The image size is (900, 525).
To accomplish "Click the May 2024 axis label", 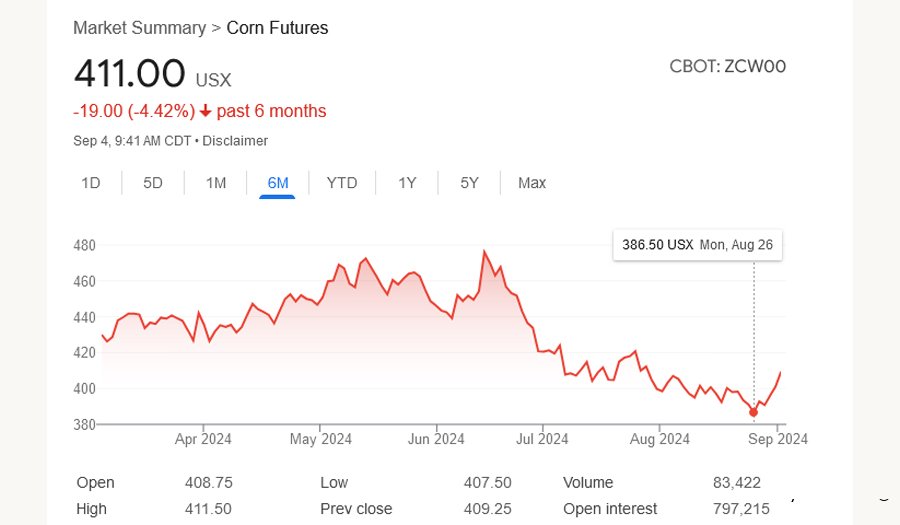I will [x=320, y=439].
